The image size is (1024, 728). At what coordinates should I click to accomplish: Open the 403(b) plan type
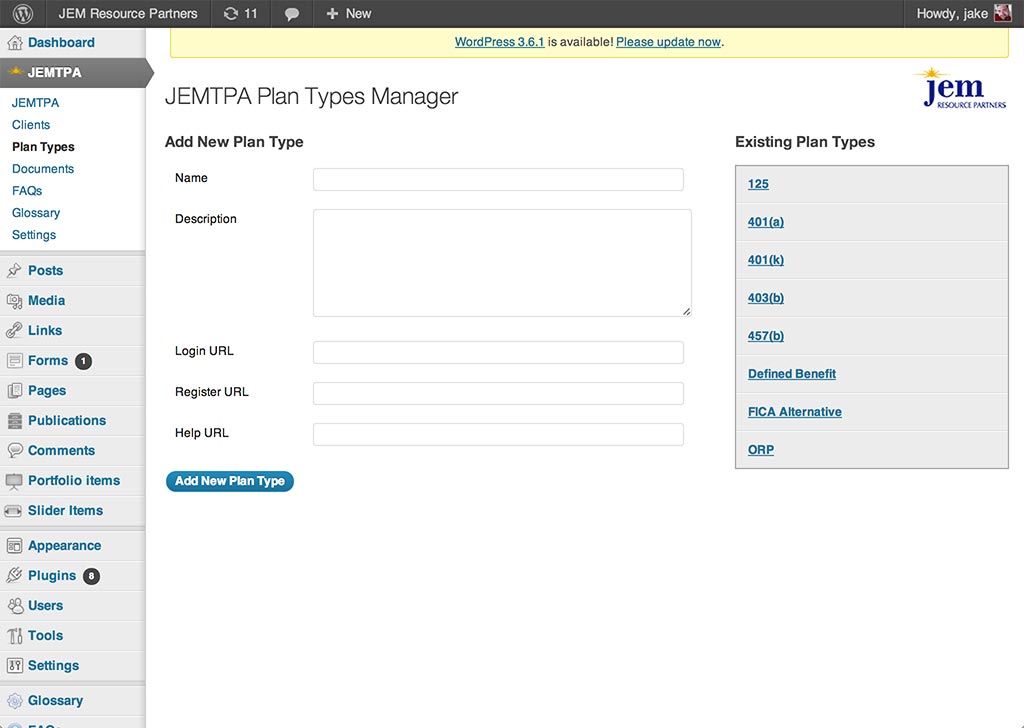pyautogui.click(x=766, y=298)
